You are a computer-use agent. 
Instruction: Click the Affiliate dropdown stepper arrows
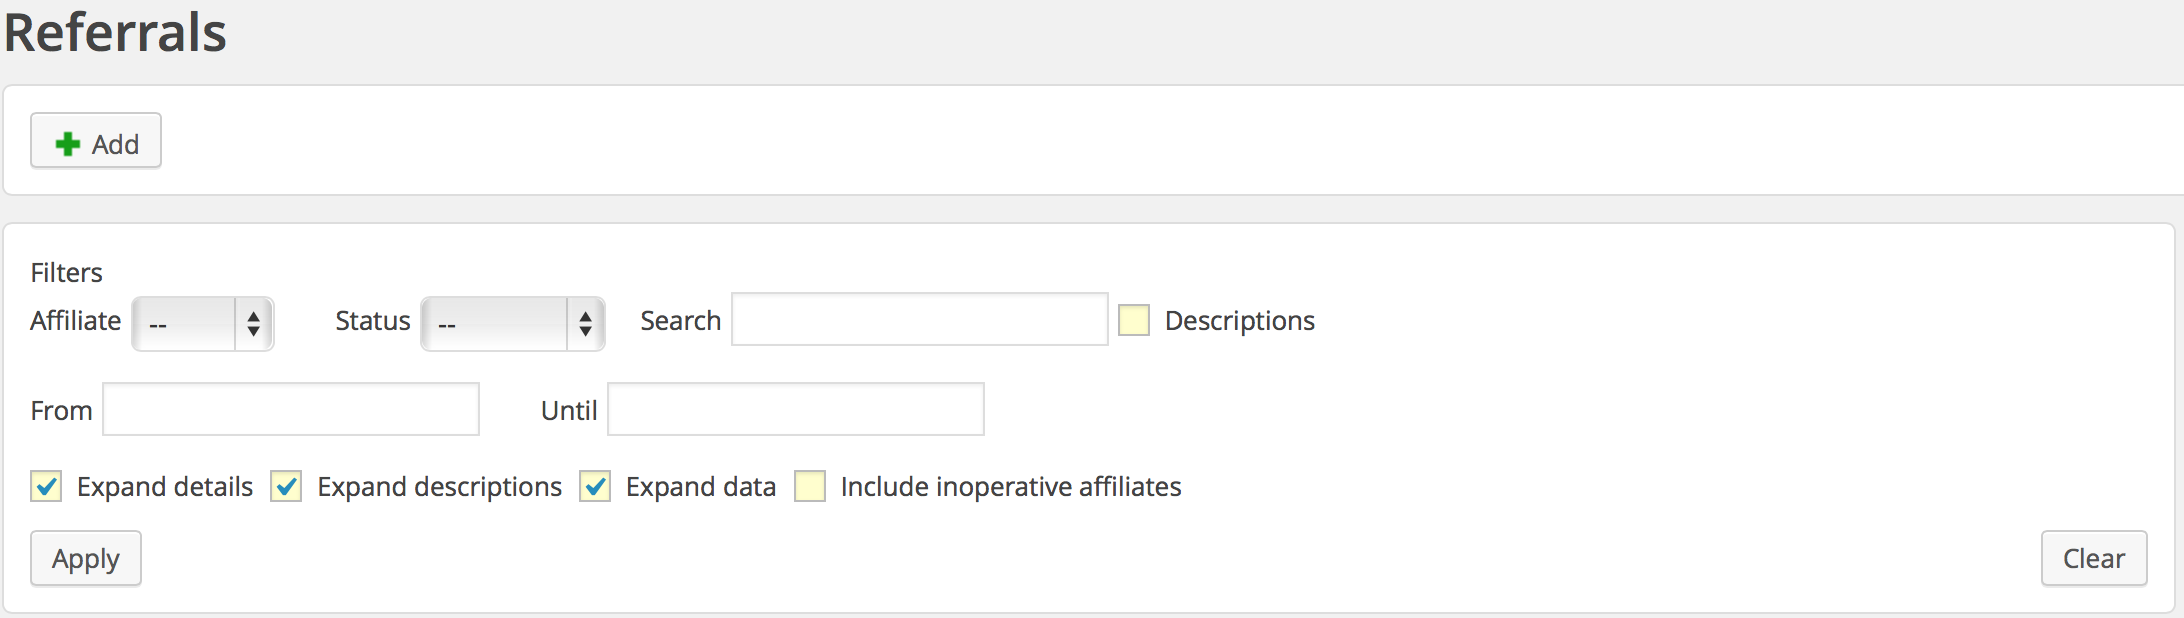click(254, 323)
